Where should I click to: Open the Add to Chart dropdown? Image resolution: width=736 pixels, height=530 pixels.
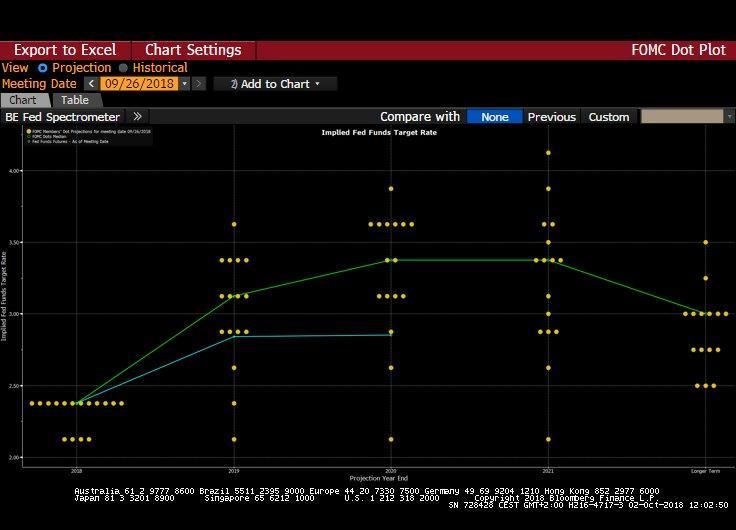coord(275,84)
